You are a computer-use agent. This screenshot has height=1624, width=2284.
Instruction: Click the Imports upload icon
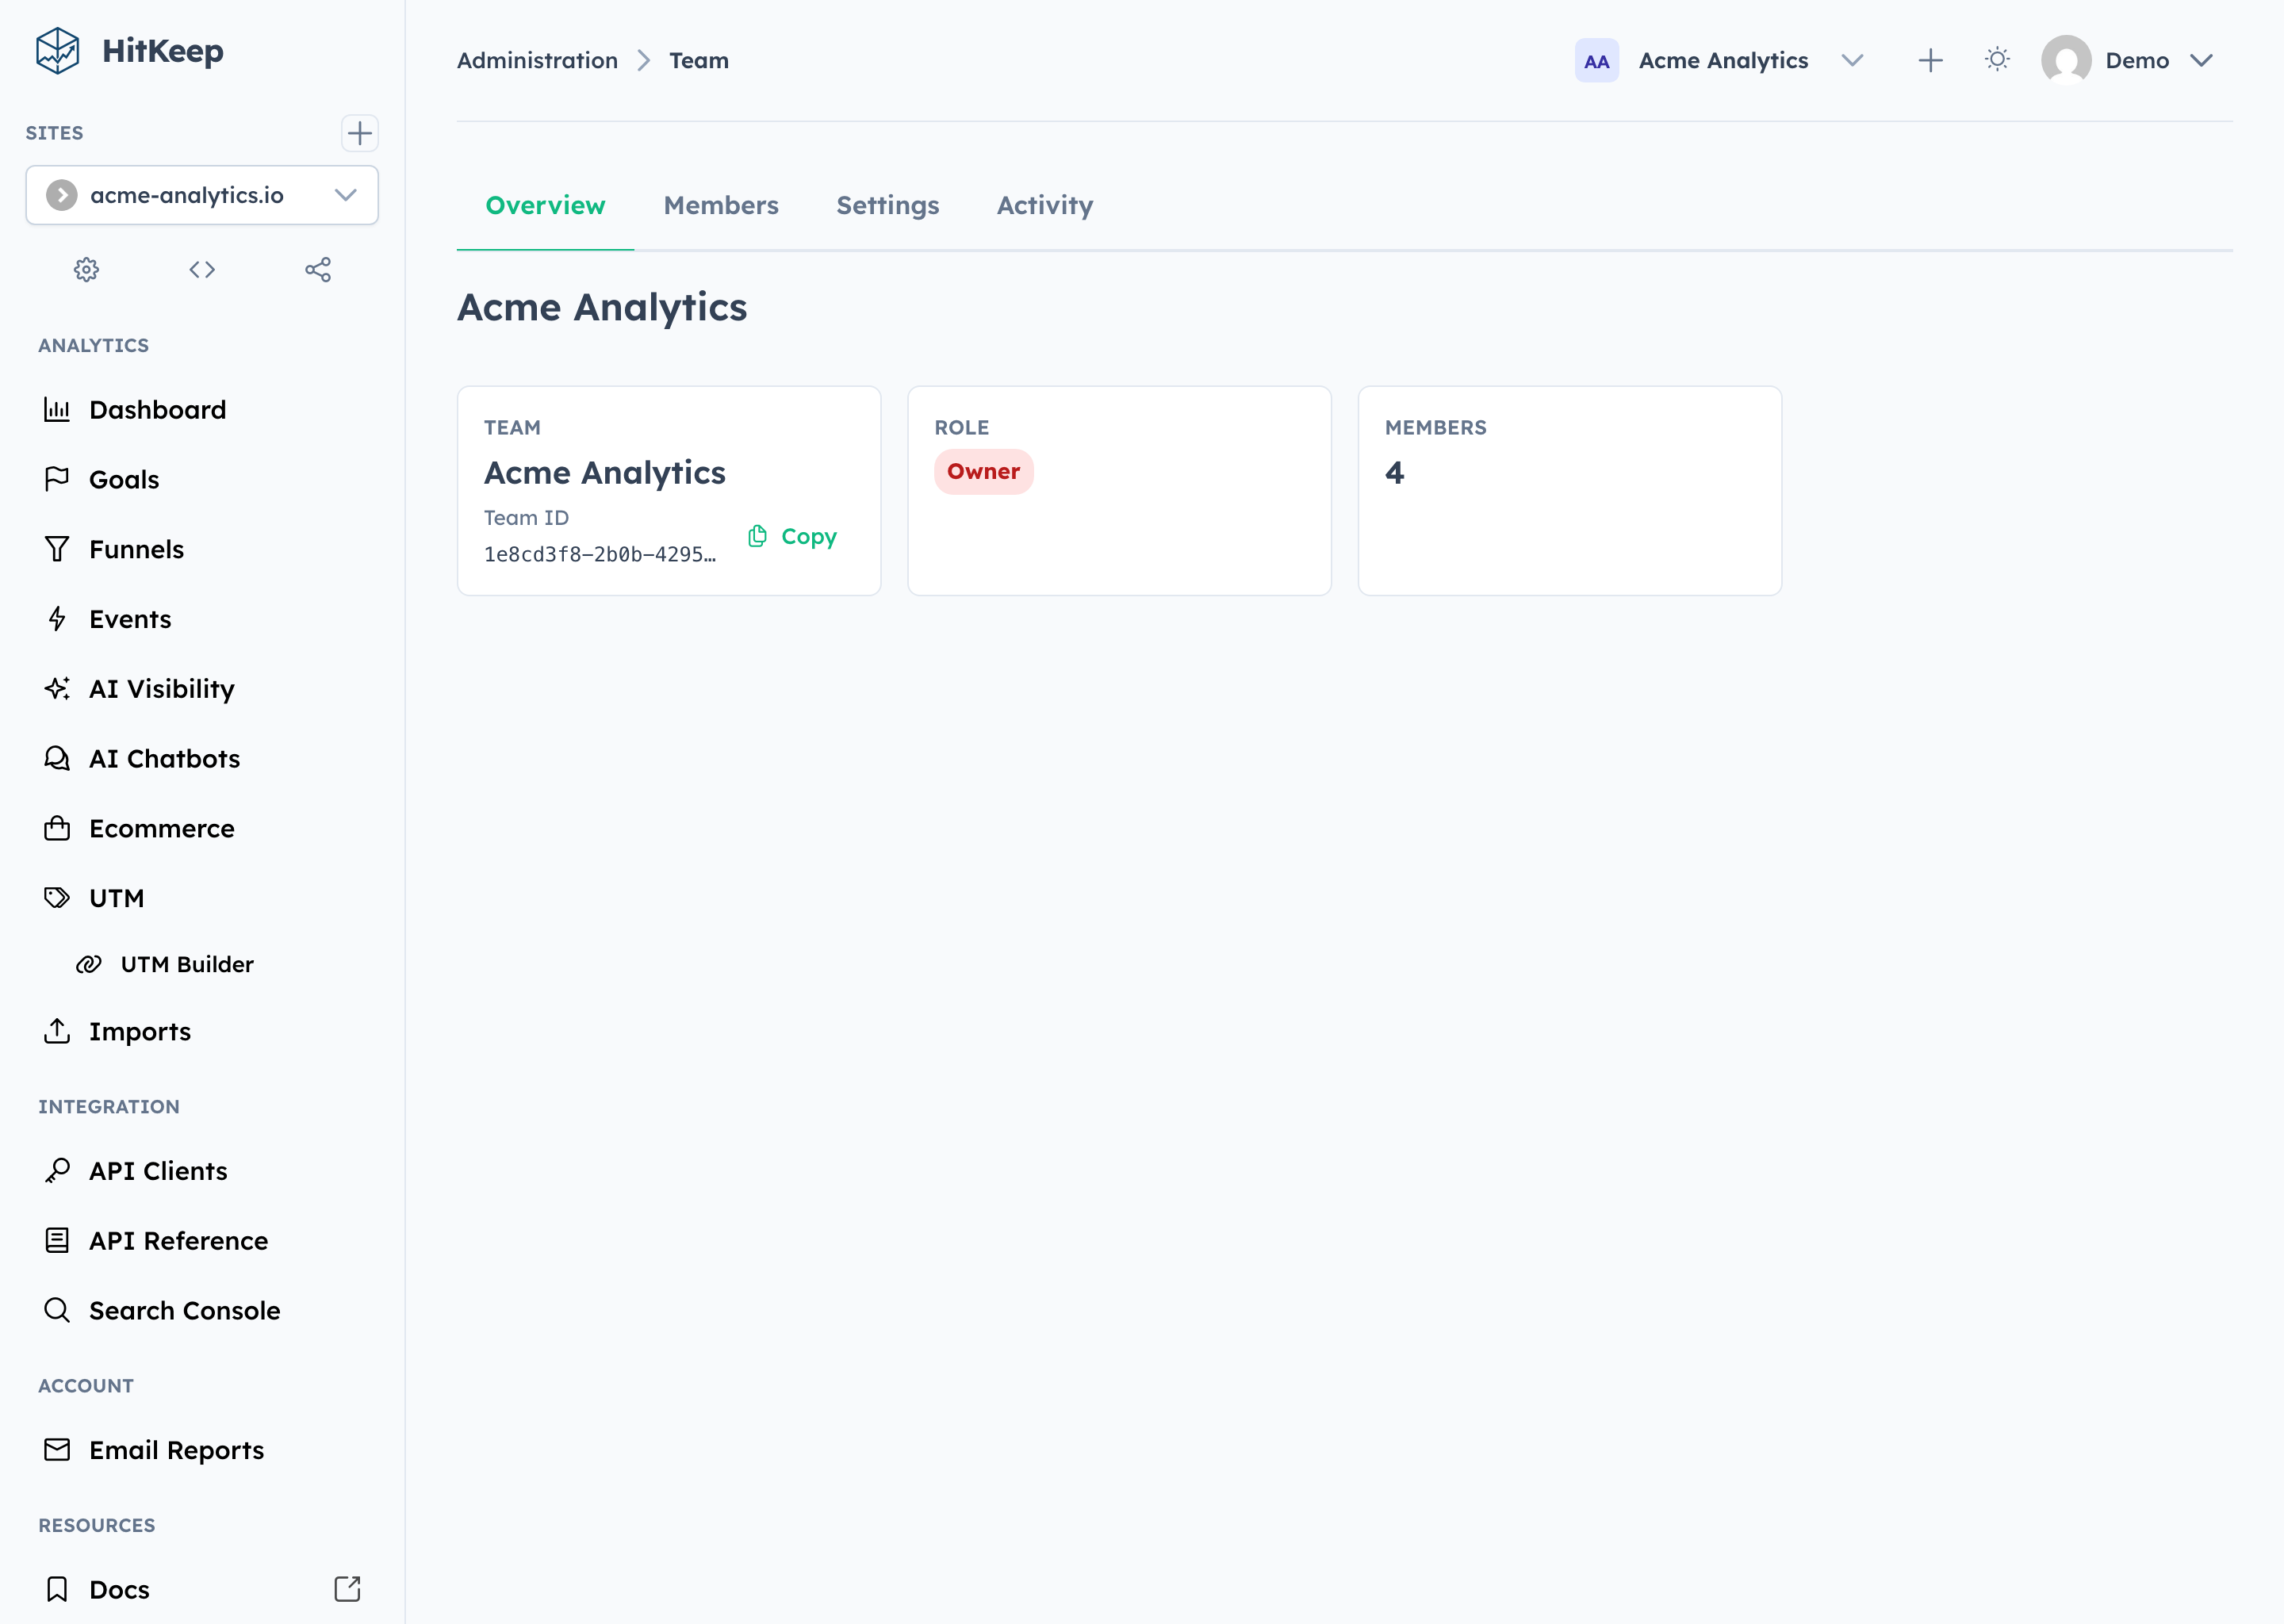(57, 1031)
